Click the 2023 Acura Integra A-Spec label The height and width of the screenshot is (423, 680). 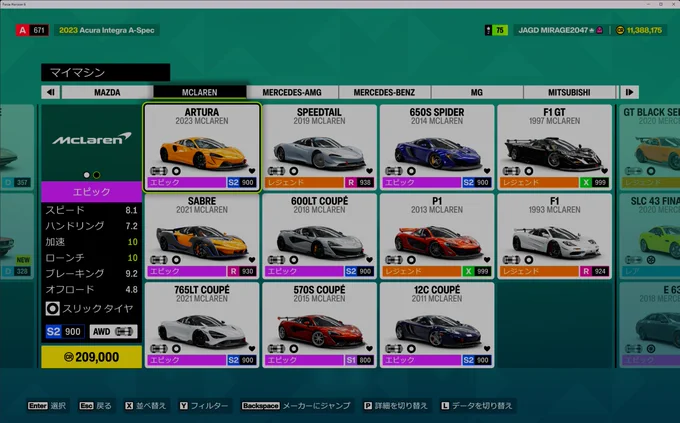[107, 30]
